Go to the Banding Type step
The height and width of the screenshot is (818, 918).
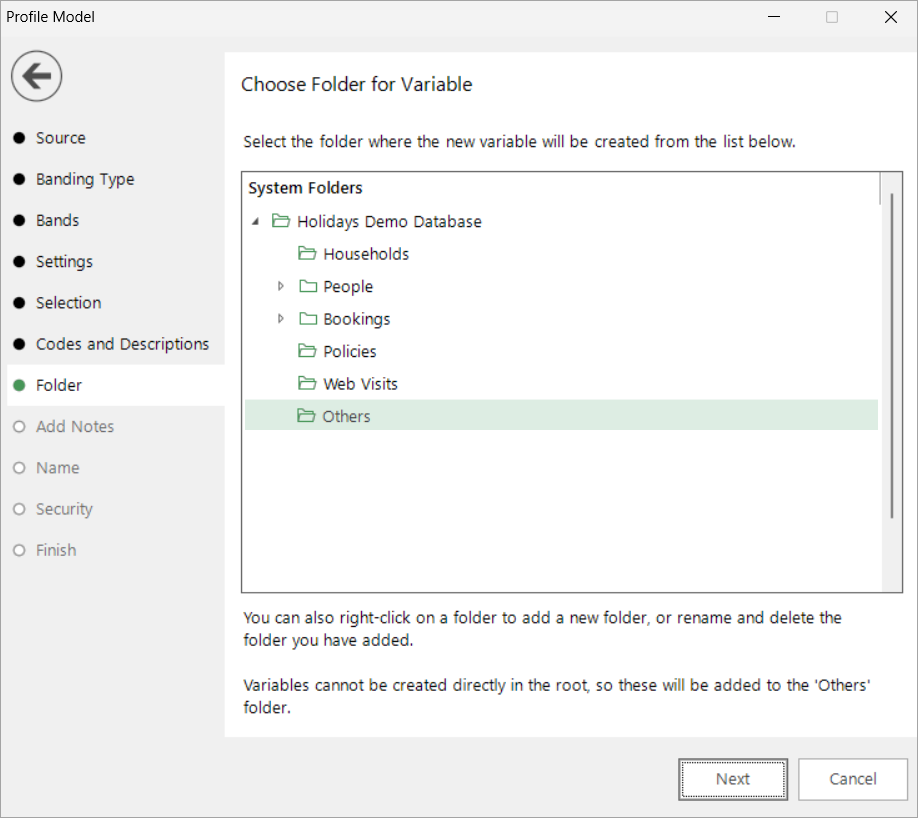coord(85,179)
